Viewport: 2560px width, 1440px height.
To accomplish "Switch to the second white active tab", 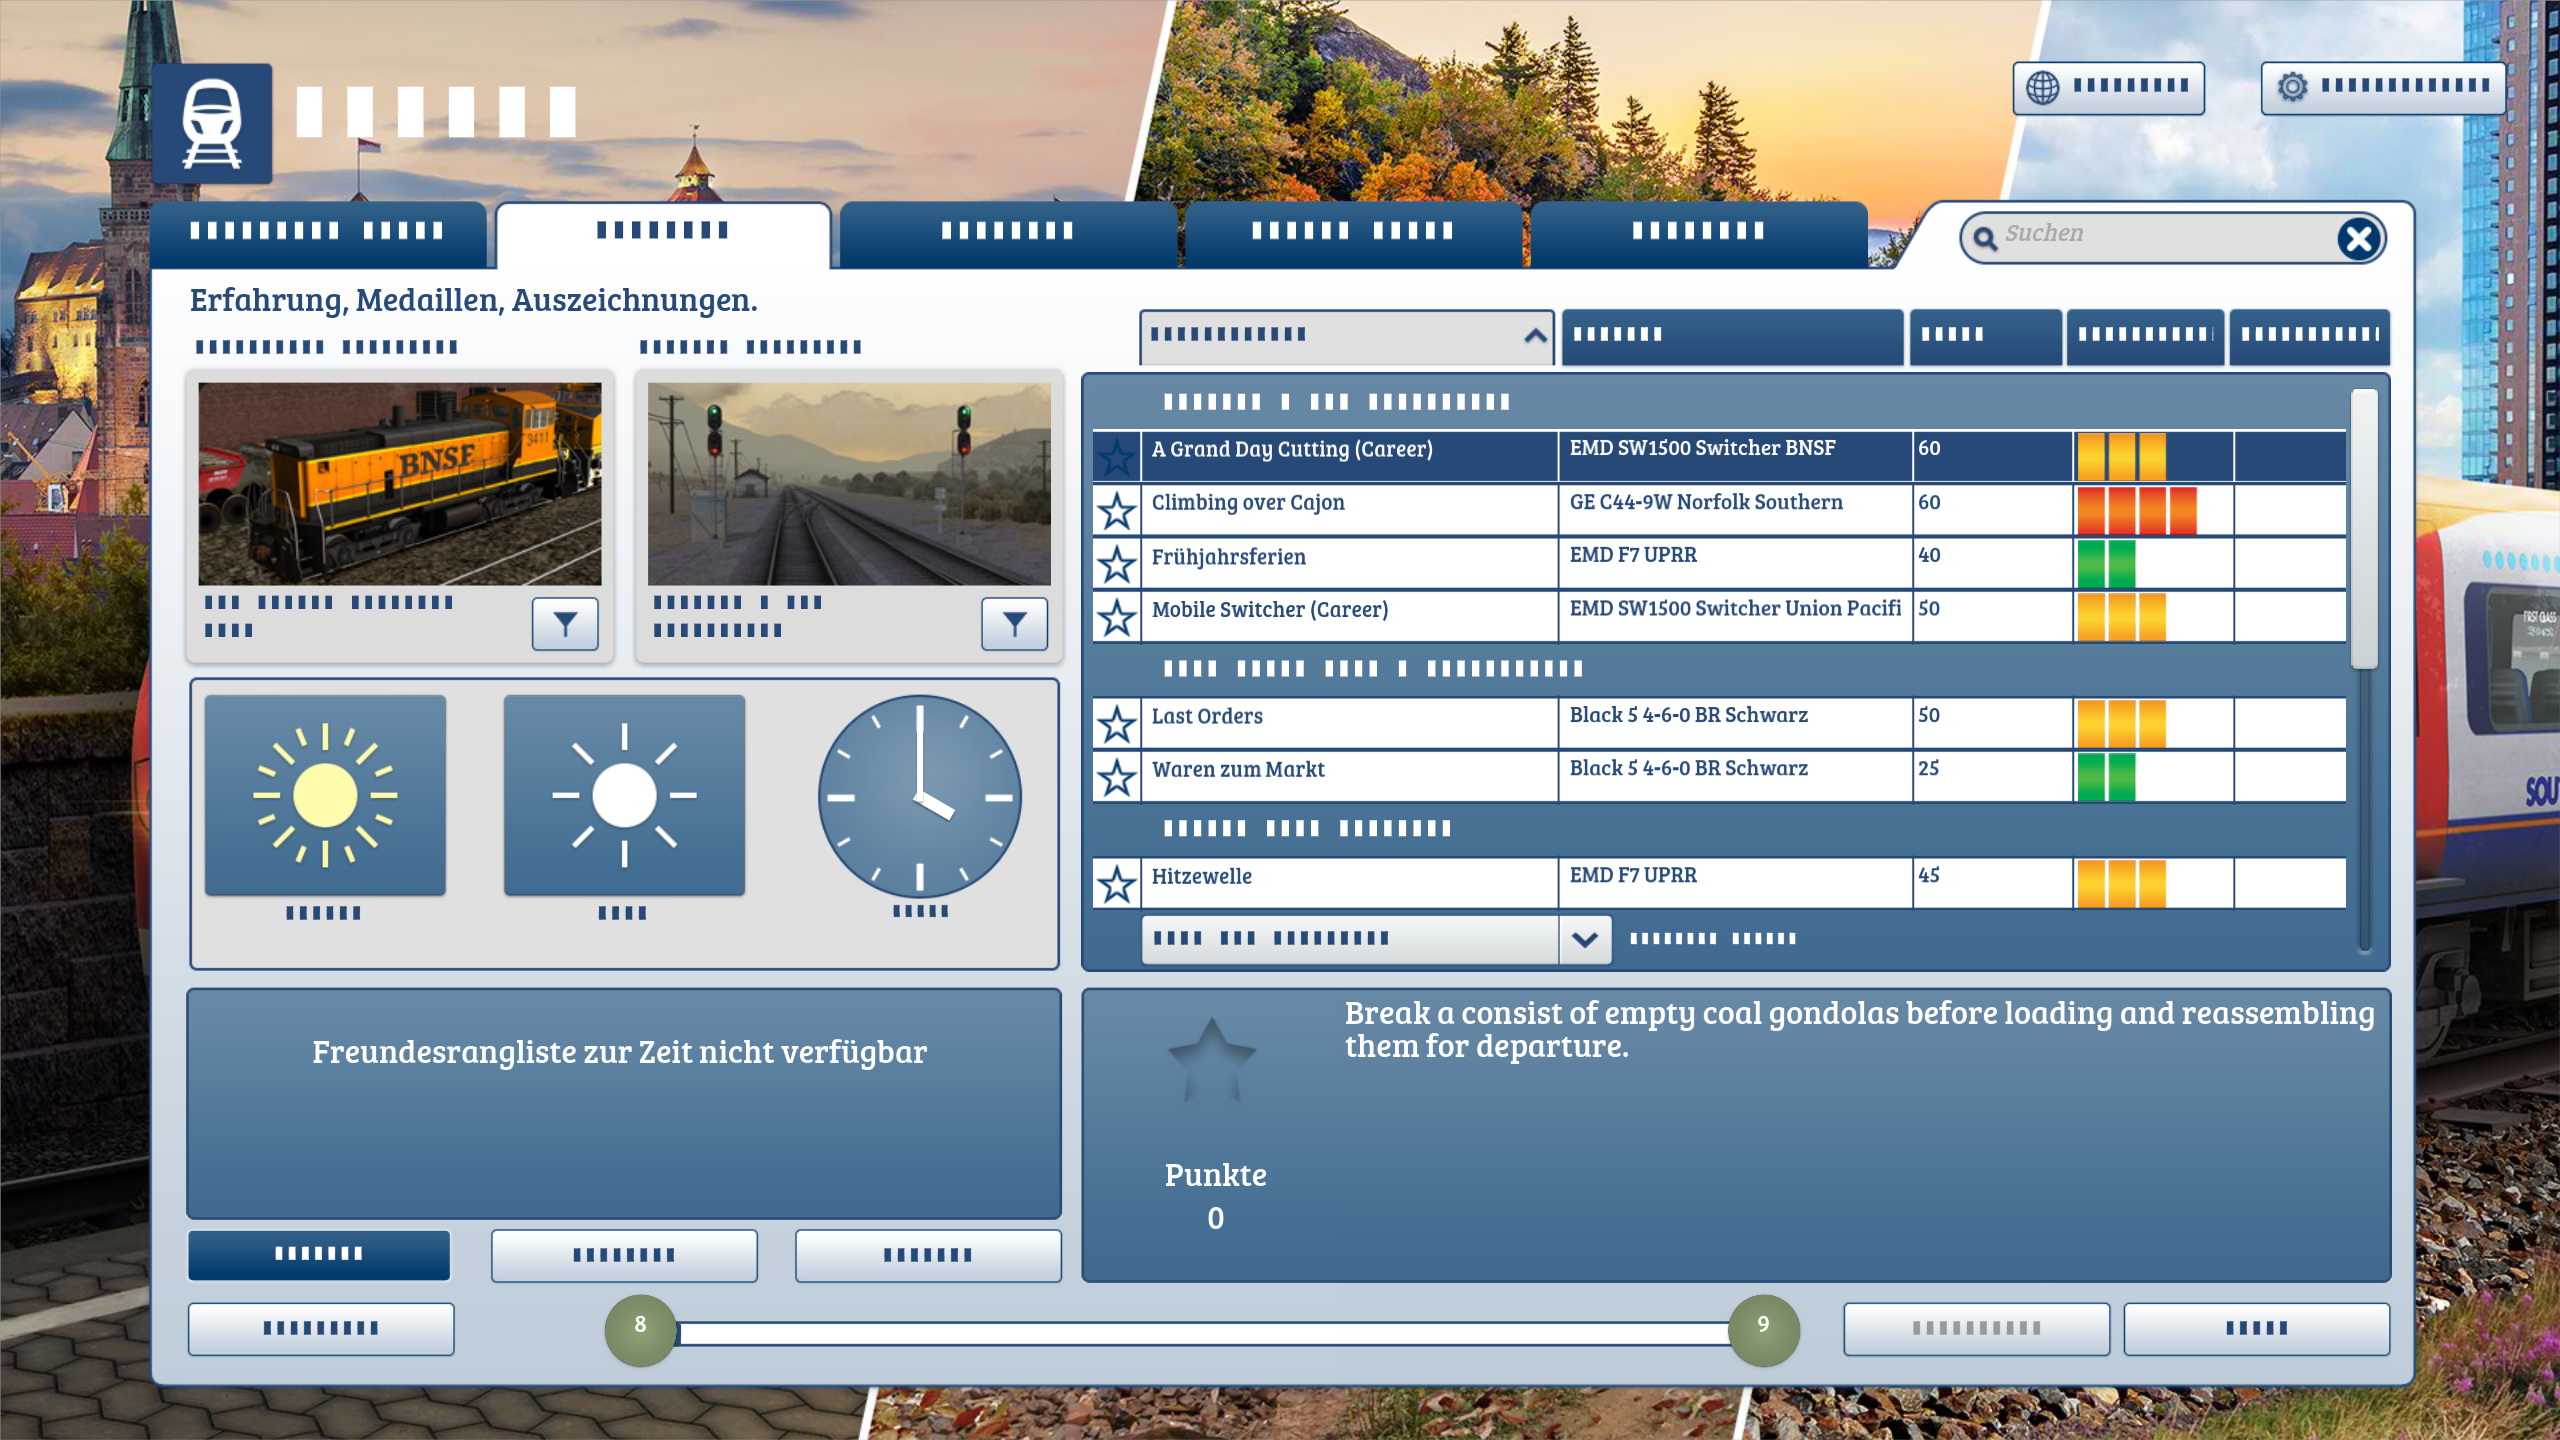I will pos(663,232).
